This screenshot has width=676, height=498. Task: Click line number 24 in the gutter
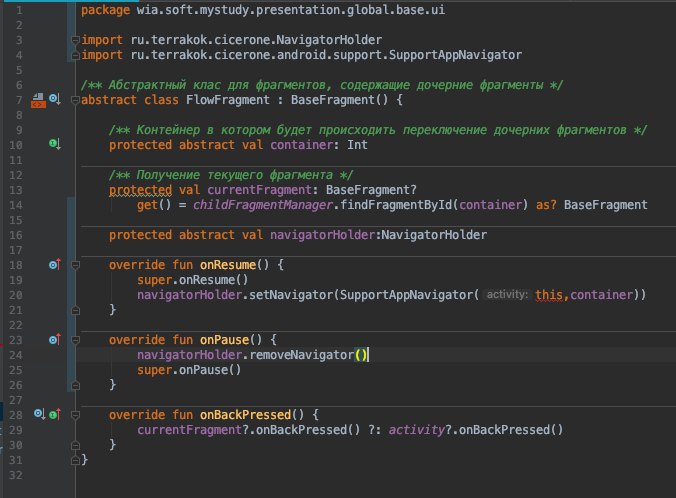(16, 355)
